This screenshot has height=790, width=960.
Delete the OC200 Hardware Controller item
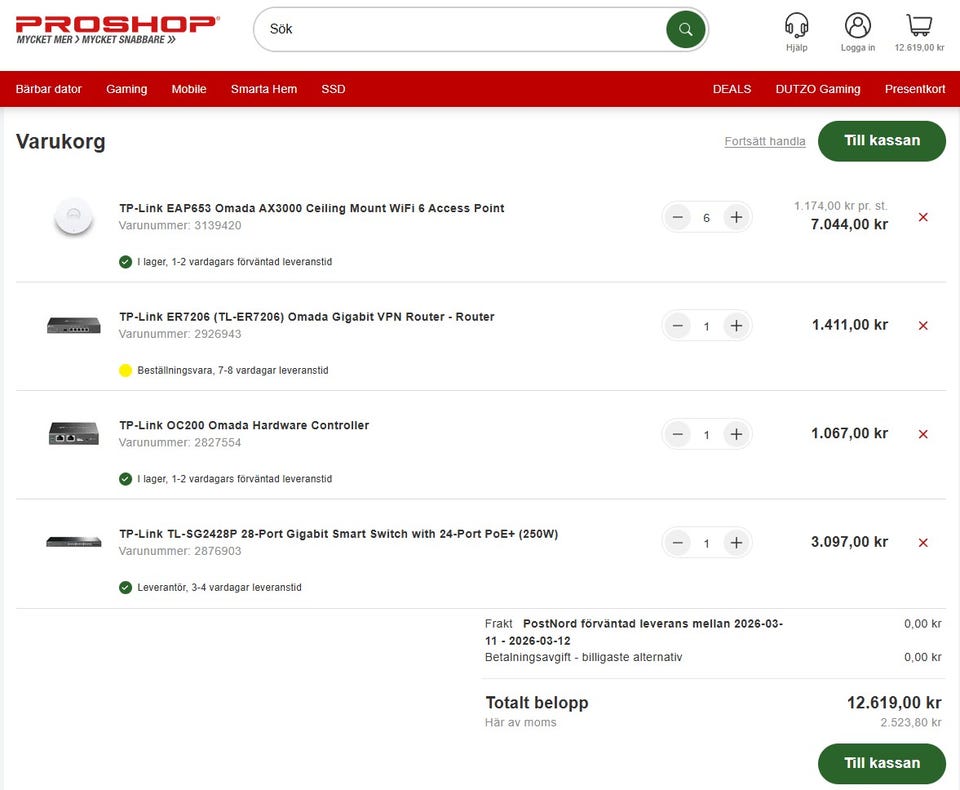click(922, 434)
